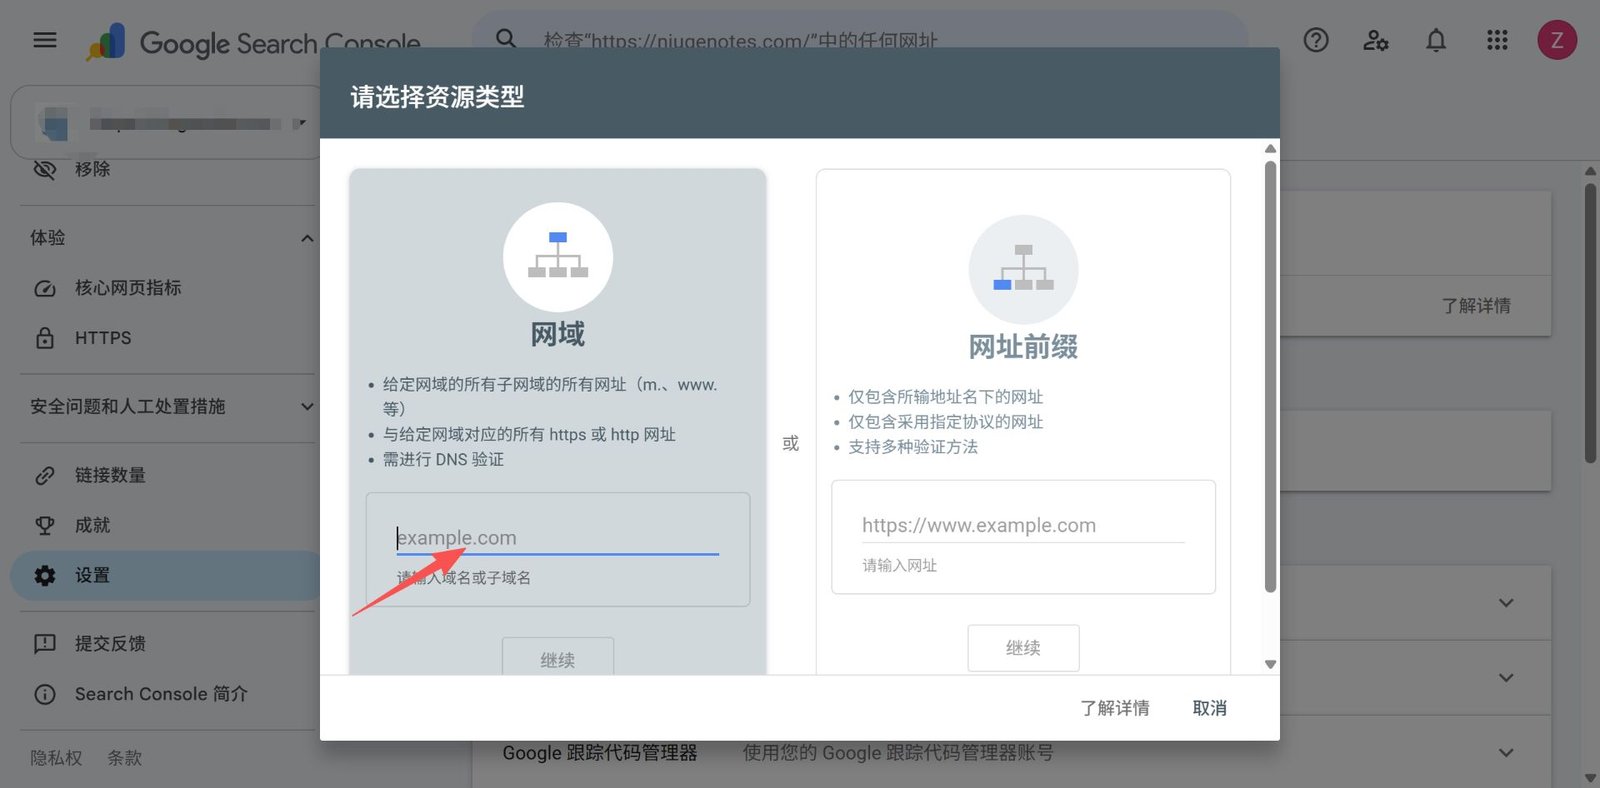The height and width of the screenshot is (788, 1600).
Task: Click the dialog's vertical scrollbar
Action: [x=1270, y=376]
